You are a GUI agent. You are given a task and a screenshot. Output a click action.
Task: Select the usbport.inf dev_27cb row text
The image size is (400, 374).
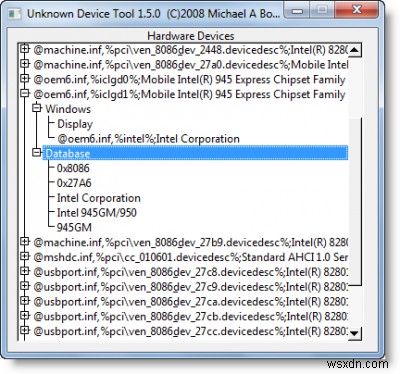[x=190, y=316]
